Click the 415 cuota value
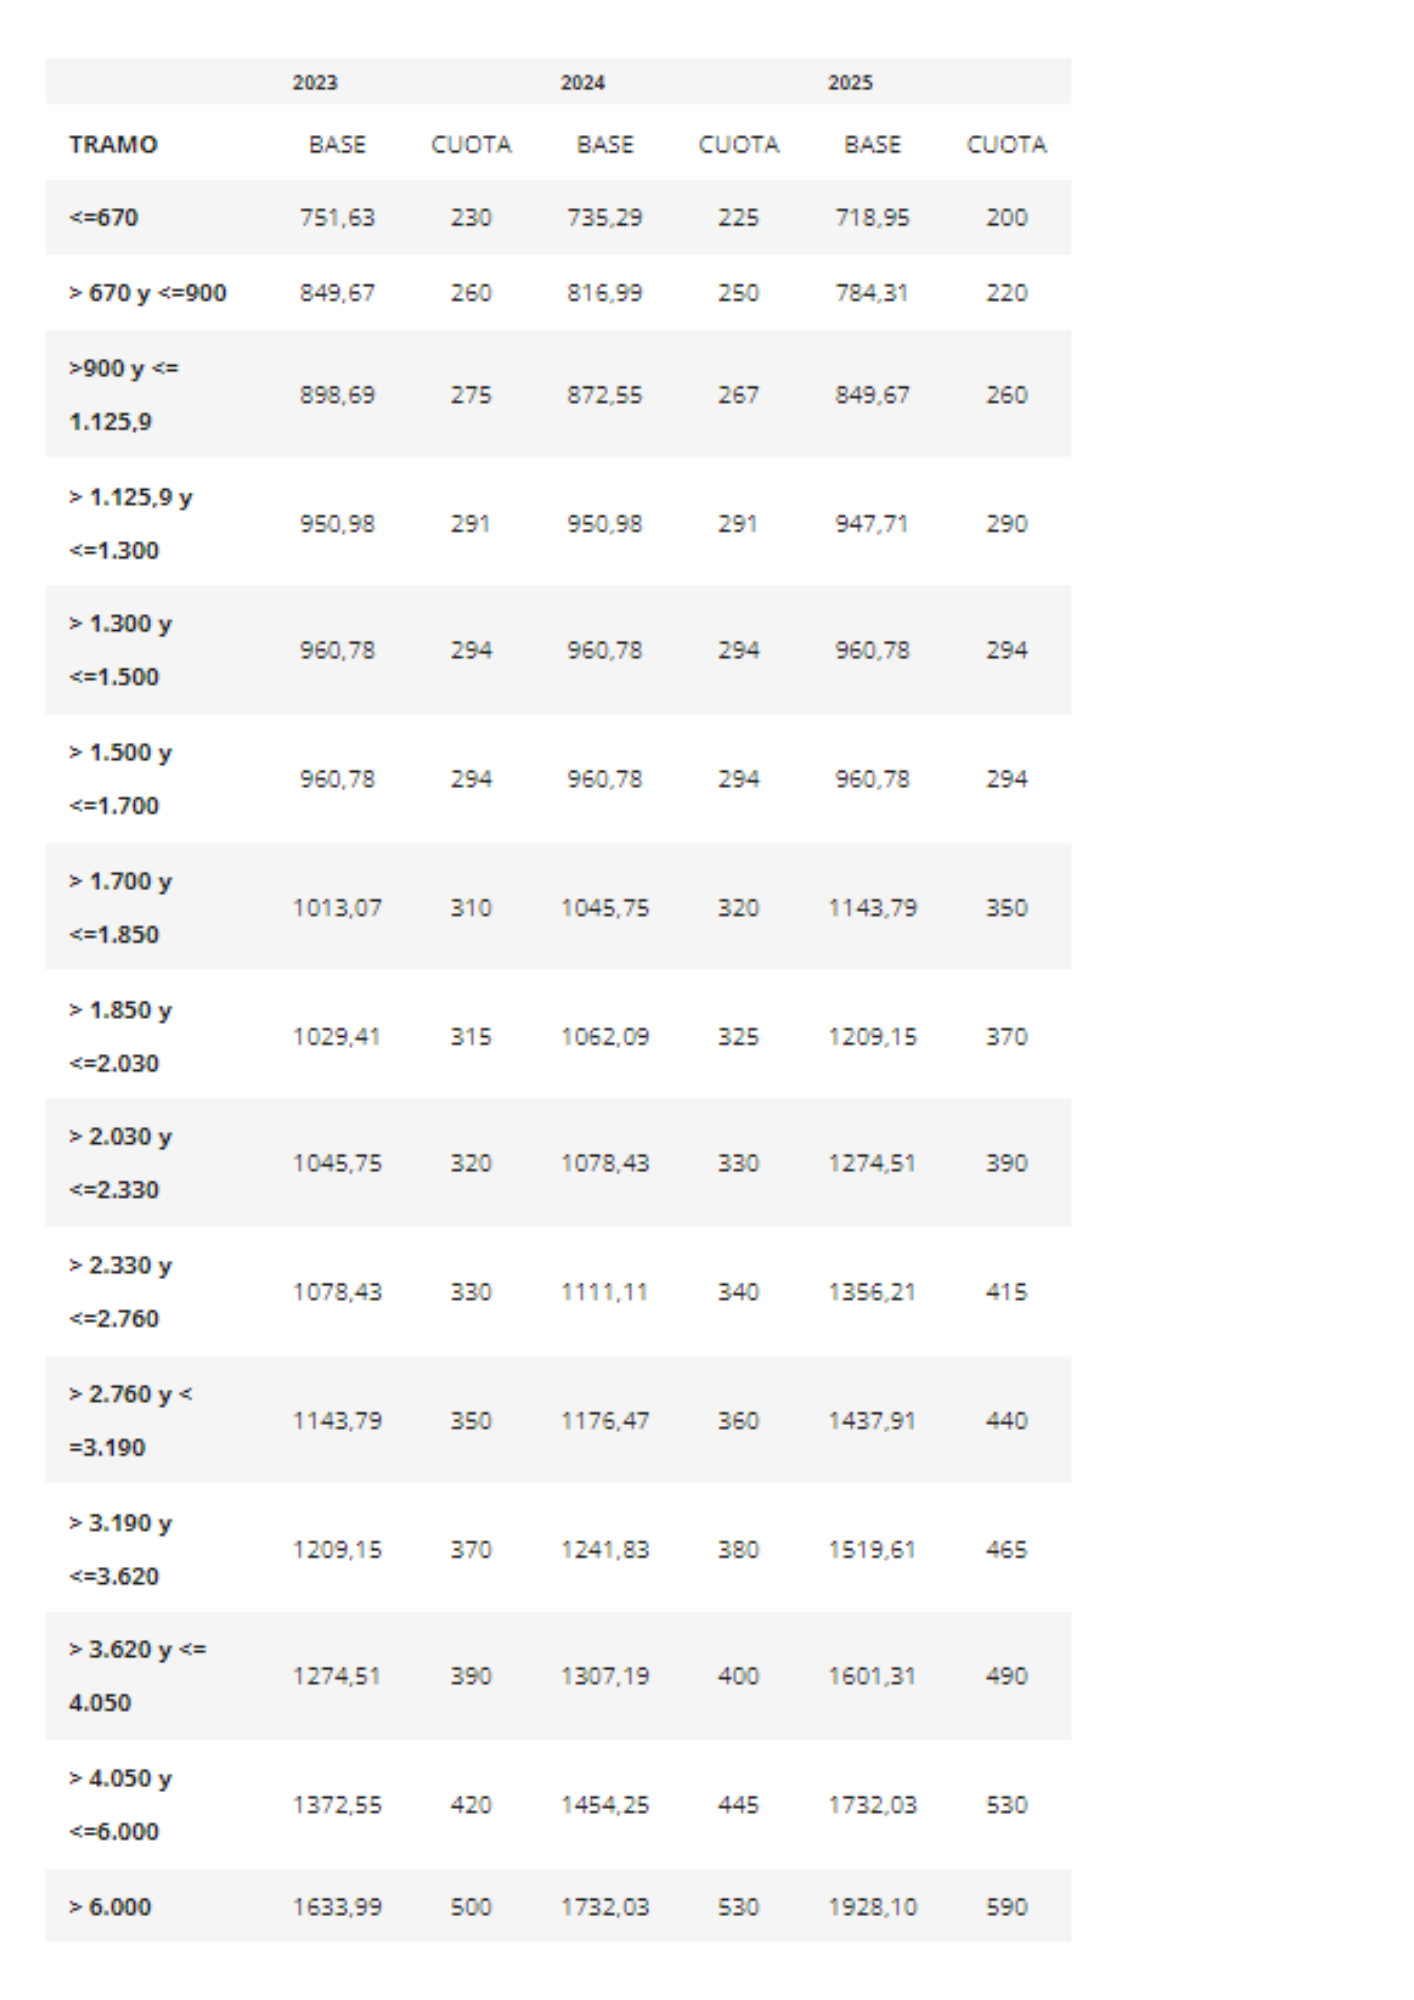The height and width of the screenshot is (2000, 1414). pyautogui.click(x=1007, y=1292)
